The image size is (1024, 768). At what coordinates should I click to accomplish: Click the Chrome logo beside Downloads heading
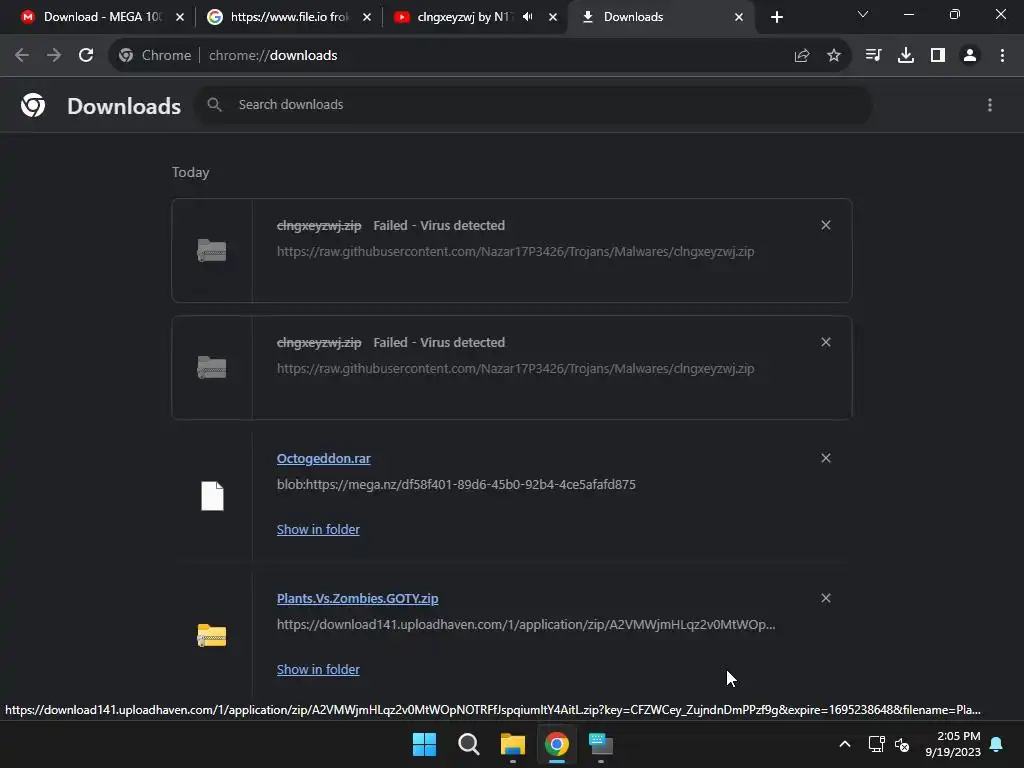tap(33, 105)
